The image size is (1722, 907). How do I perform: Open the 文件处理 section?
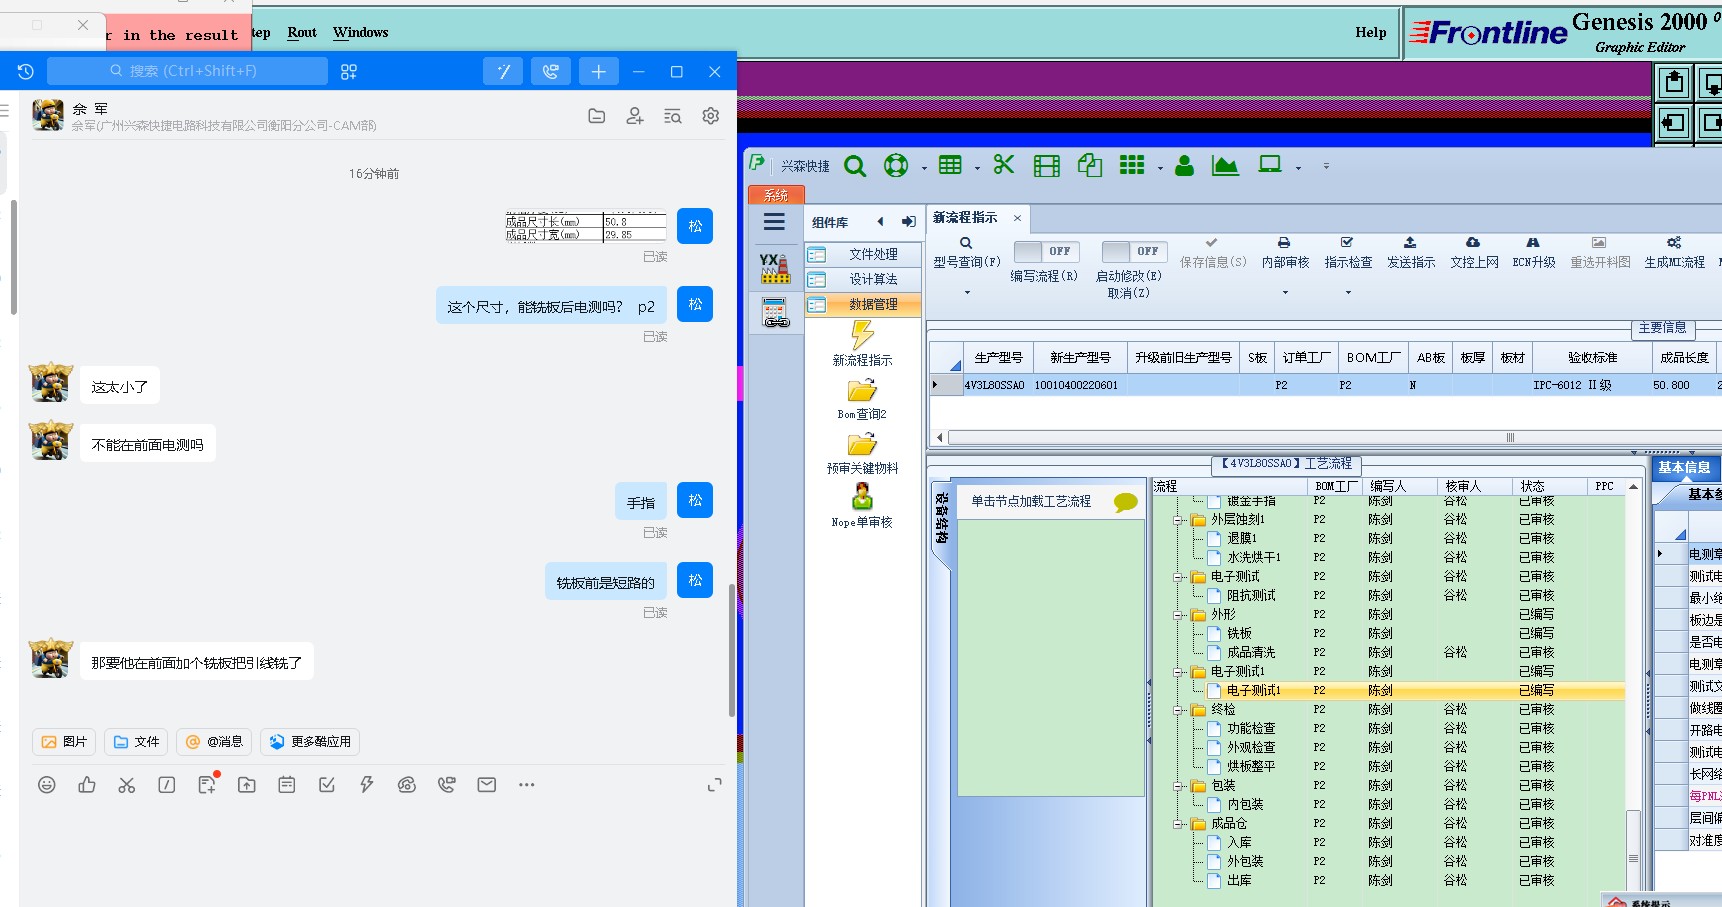863,255
